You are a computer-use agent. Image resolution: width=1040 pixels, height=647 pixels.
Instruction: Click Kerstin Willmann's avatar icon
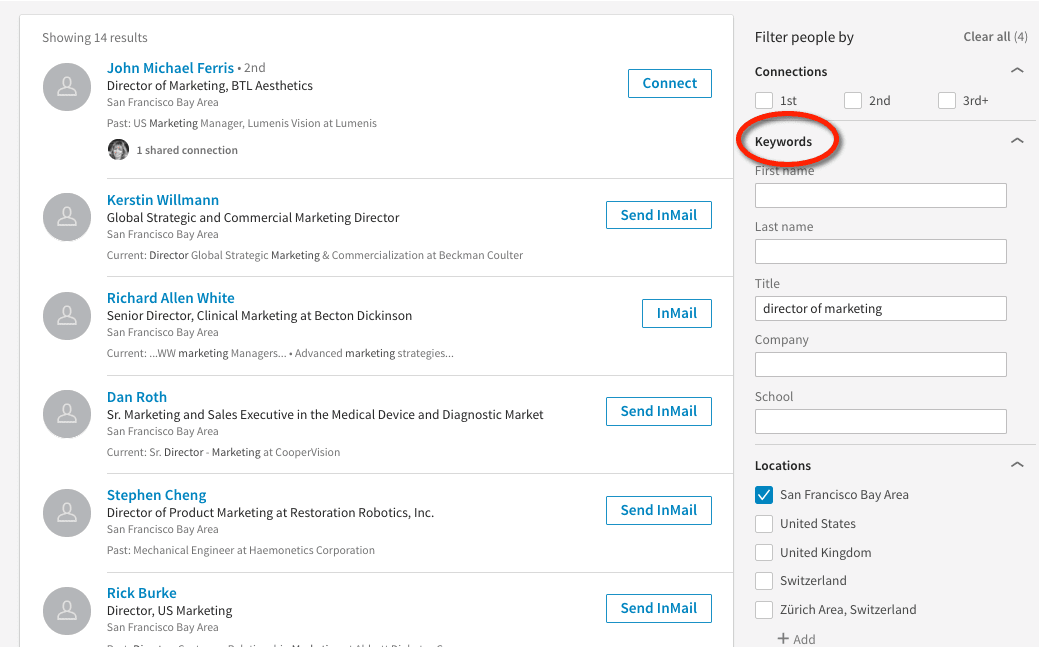(67, 218)
